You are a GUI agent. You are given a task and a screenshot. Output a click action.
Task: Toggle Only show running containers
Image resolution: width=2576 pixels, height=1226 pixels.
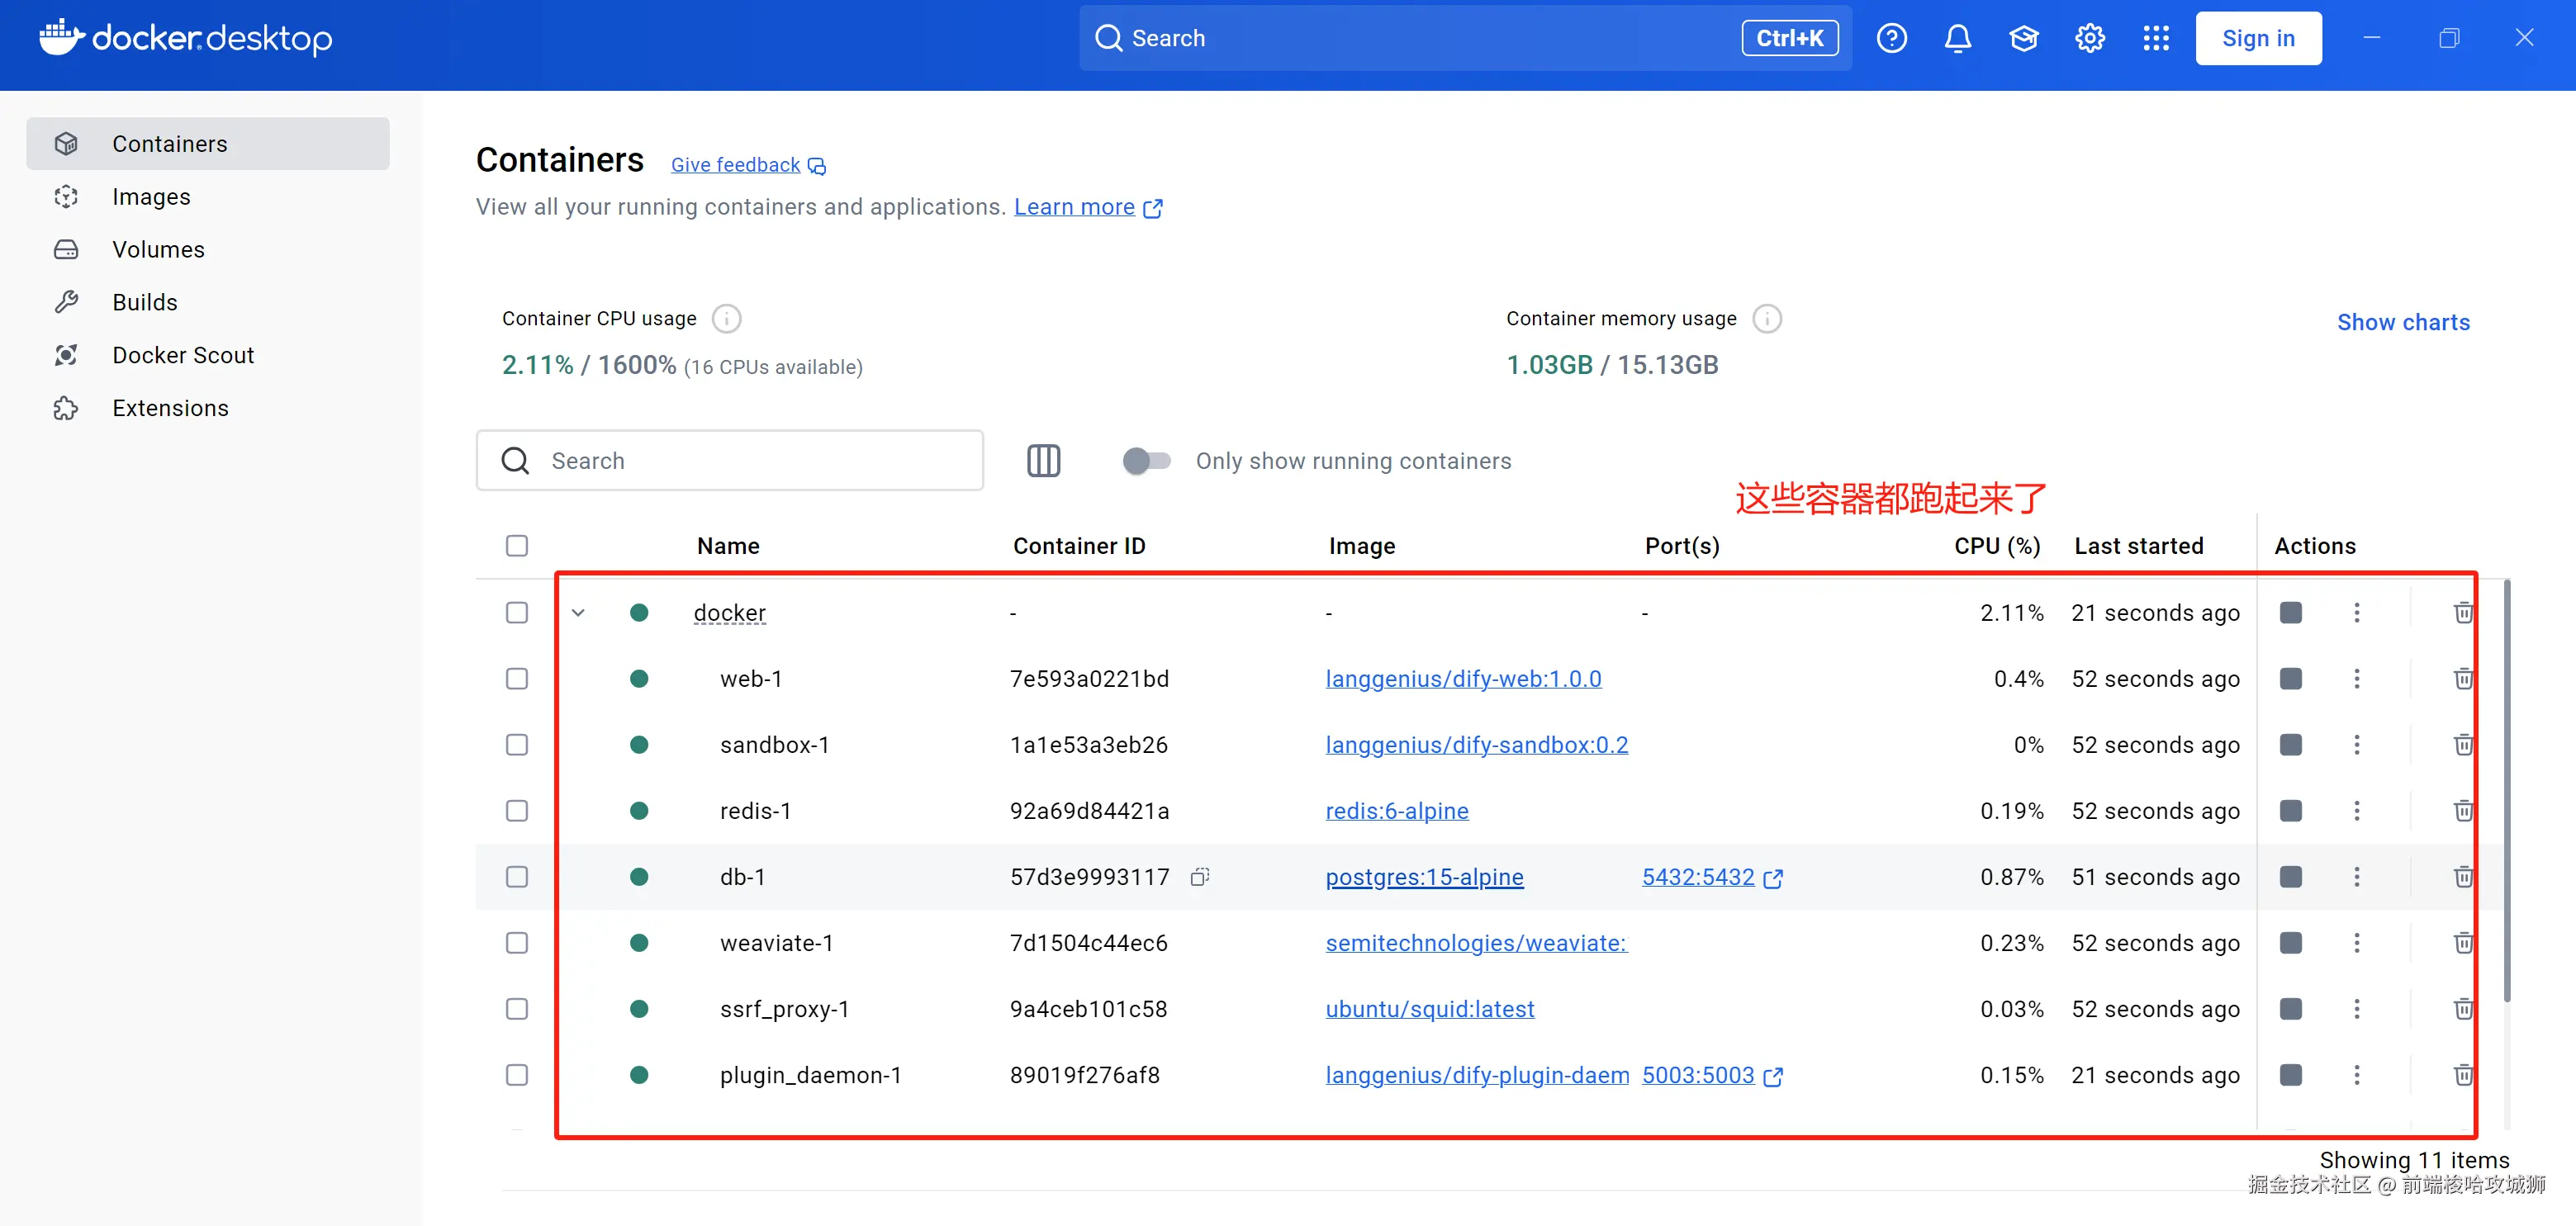tap(1146, 461)
